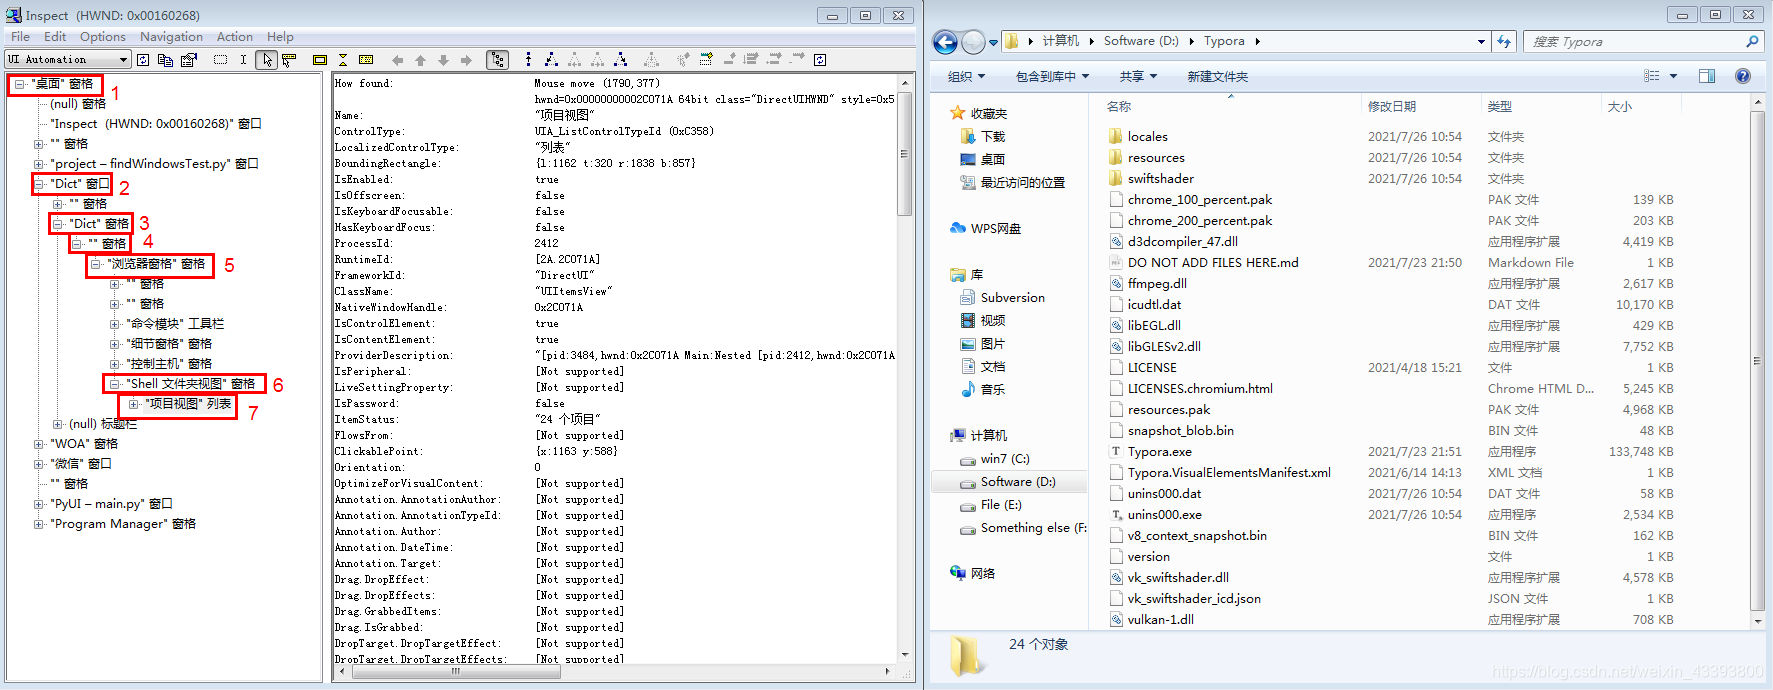The height and width of the screenshot is (690, 1773).
Task: Click the Refresh icon in Inspect toolbar
Action: [x=143, y=60]
